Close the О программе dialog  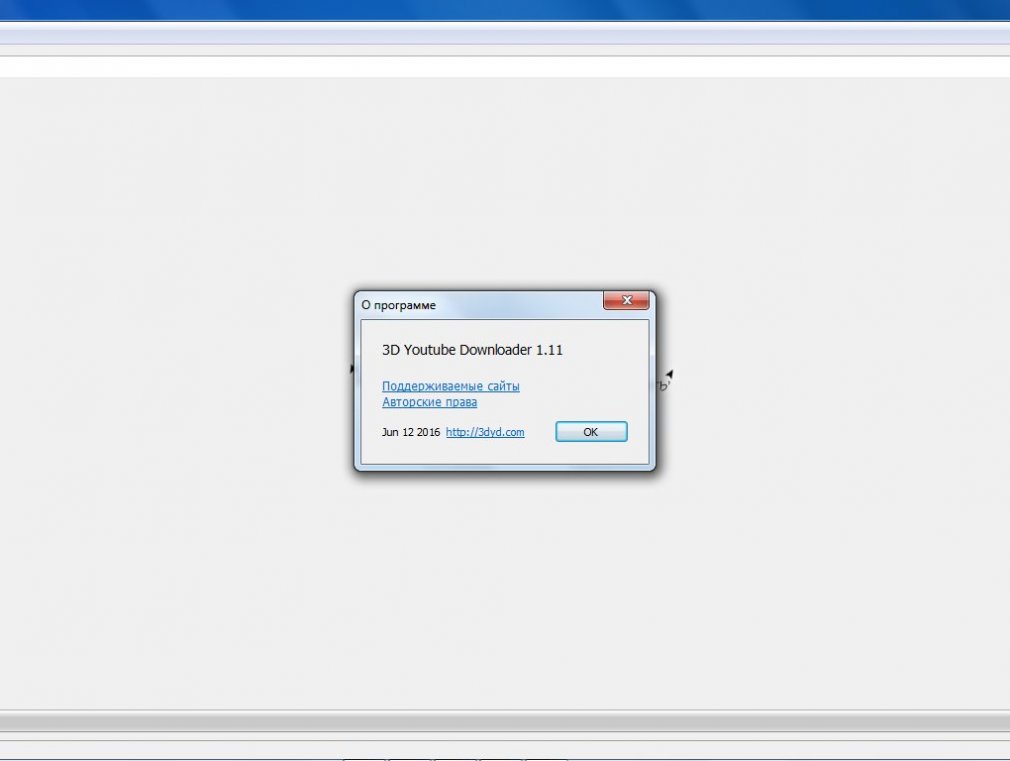tap(626, 300)
